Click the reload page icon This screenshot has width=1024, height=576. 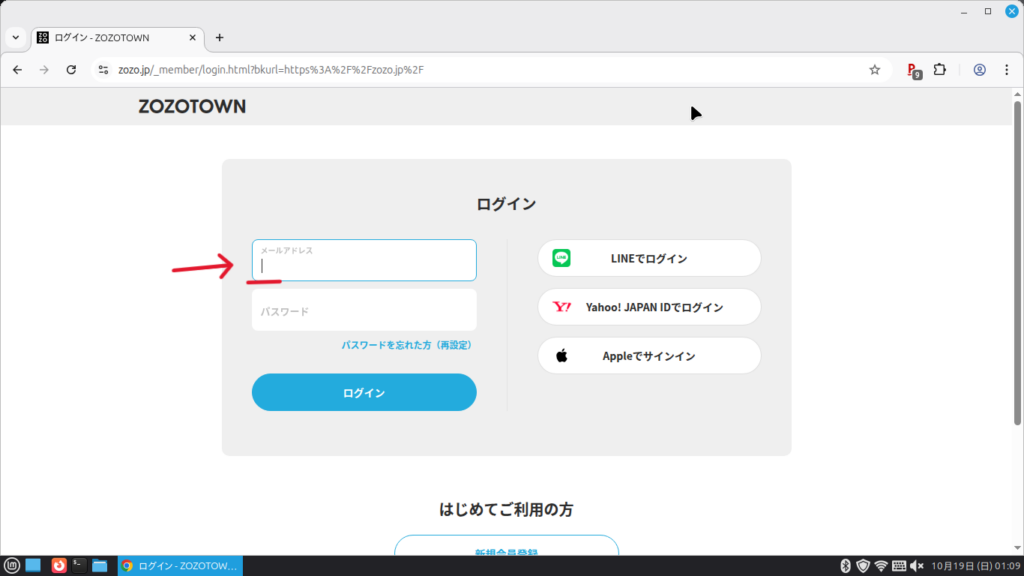[x=71, y=70]
